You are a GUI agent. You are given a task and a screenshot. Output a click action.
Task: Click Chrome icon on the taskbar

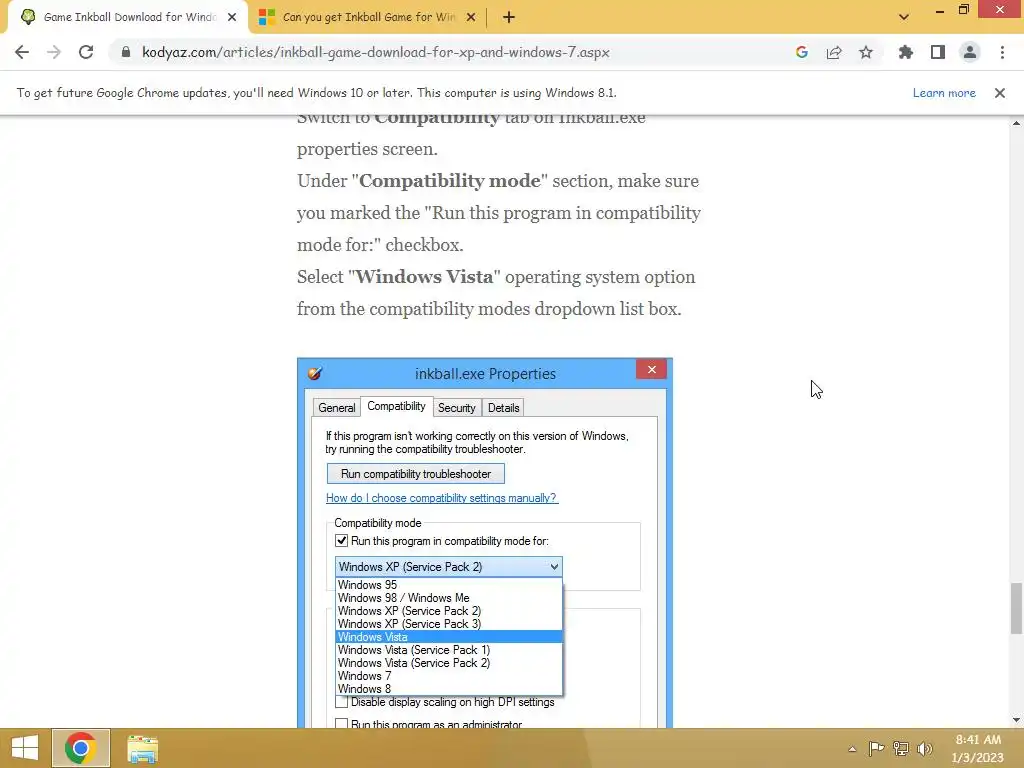point(80,748)
